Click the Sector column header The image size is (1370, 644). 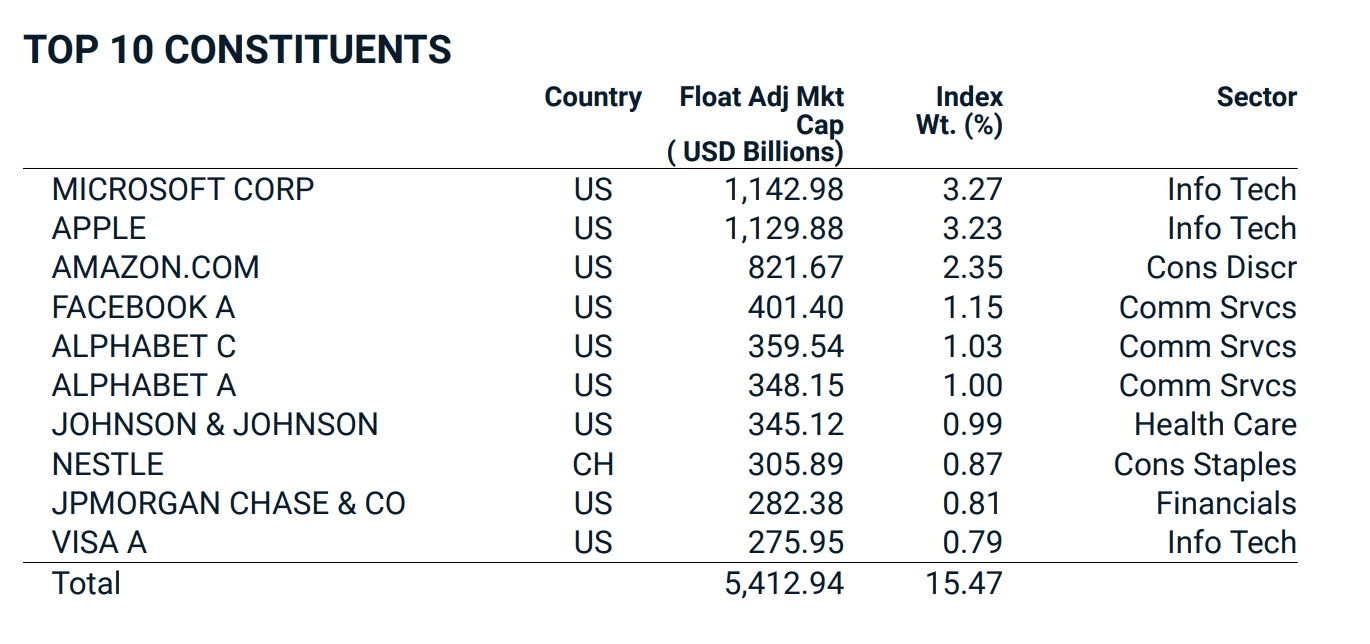1256,97
